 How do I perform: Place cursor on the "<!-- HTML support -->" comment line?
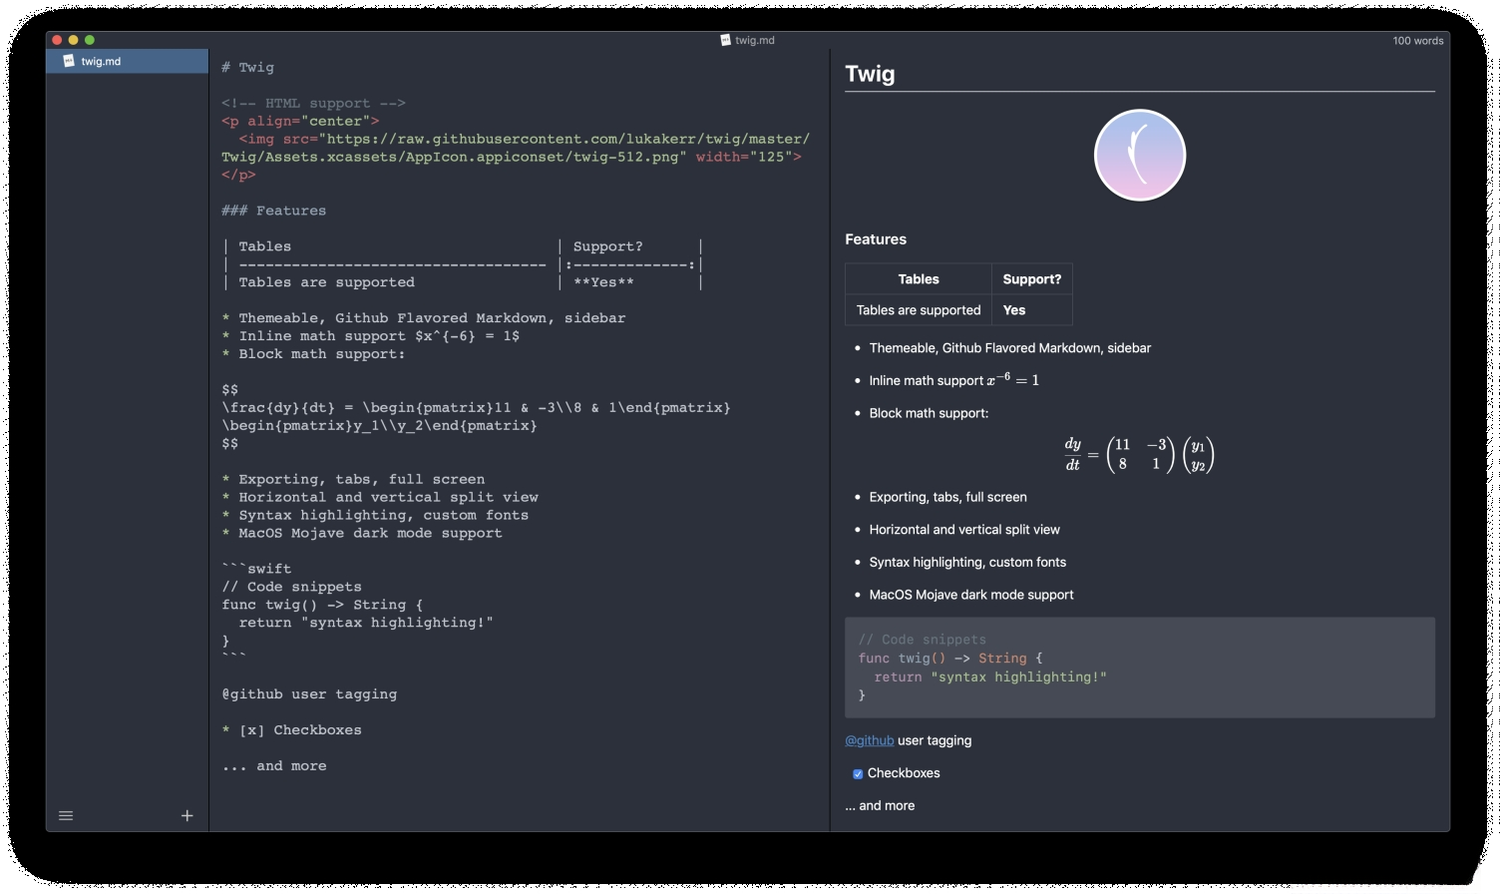click(x=314, y=104)
